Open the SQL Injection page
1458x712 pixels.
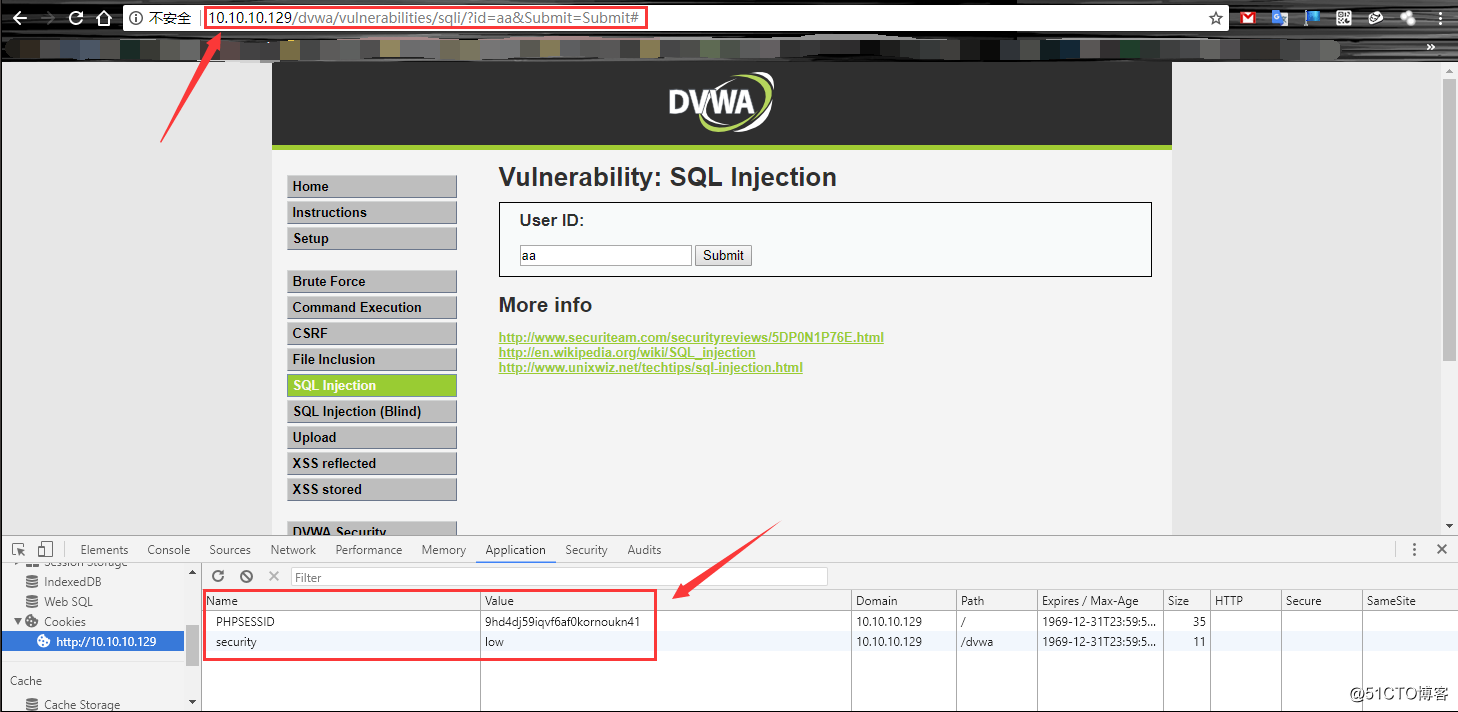[372, 385]
